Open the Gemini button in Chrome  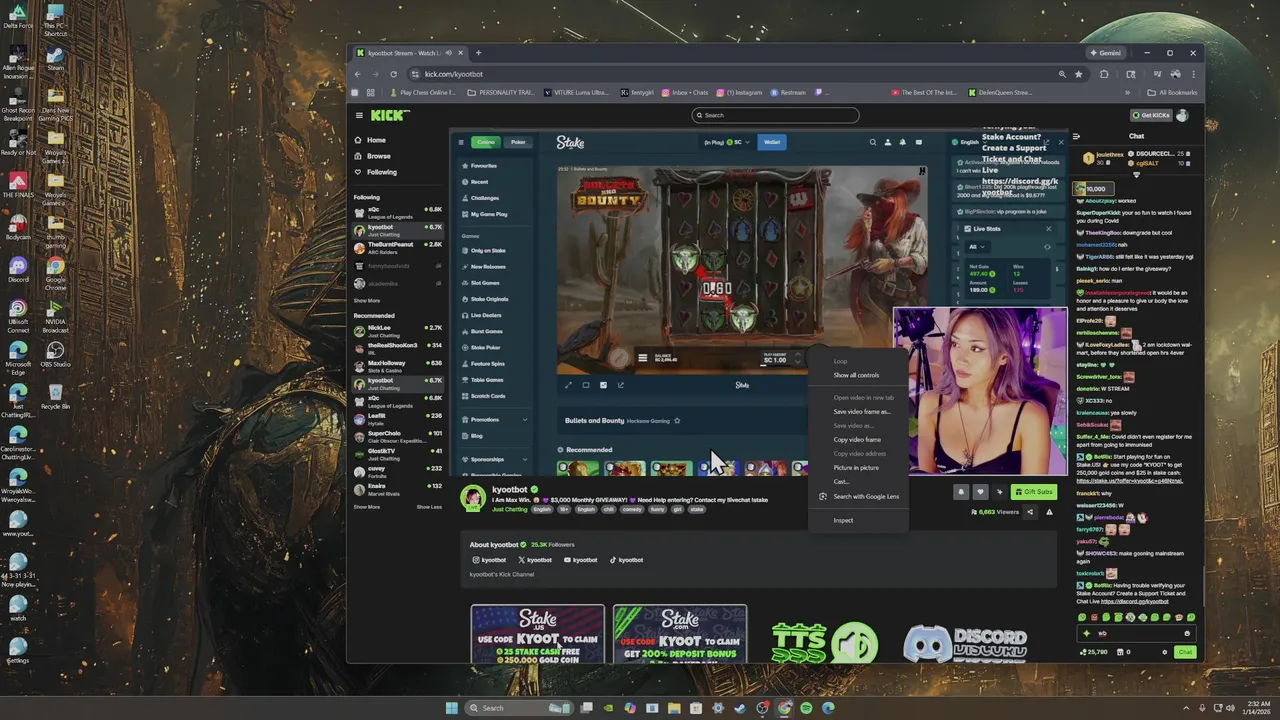1106,53
